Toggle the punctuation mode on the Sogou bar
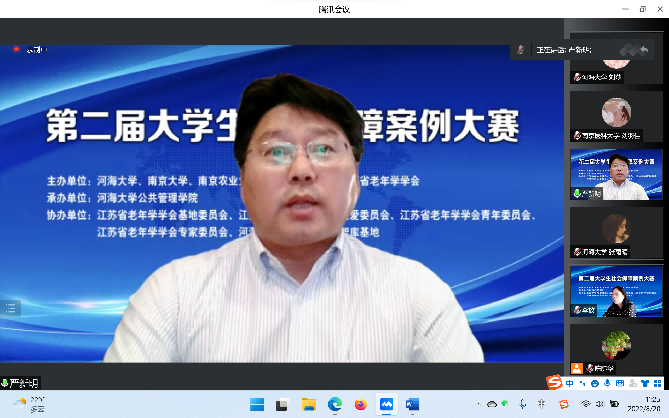The image size is (669, 418). coord(582,383)
